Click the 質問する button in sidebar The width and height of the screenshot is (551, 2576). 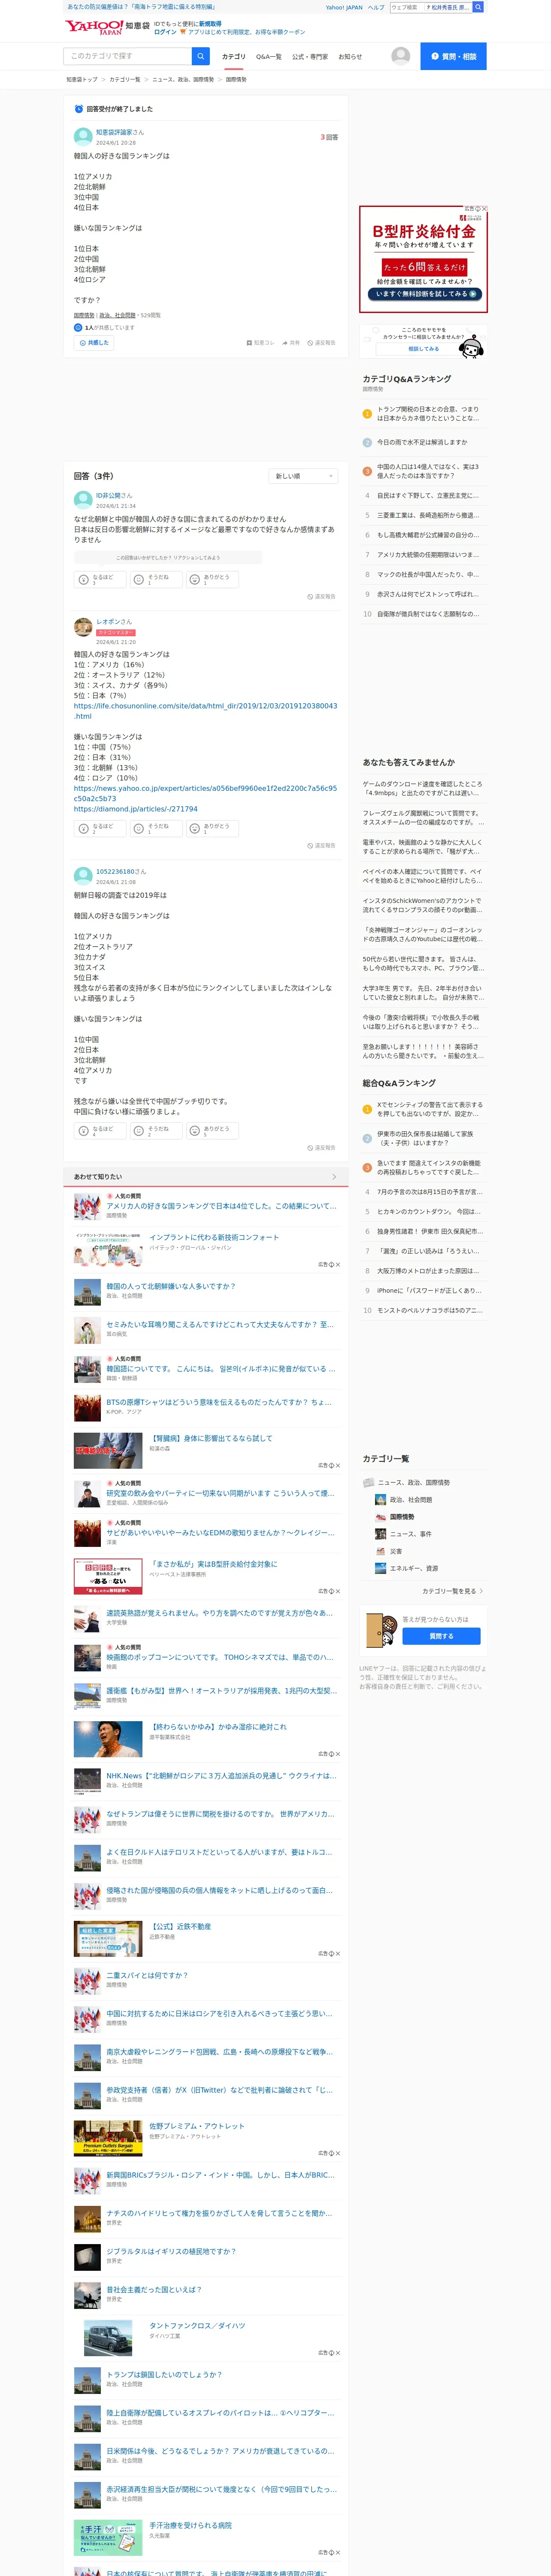click(441, 1636)
